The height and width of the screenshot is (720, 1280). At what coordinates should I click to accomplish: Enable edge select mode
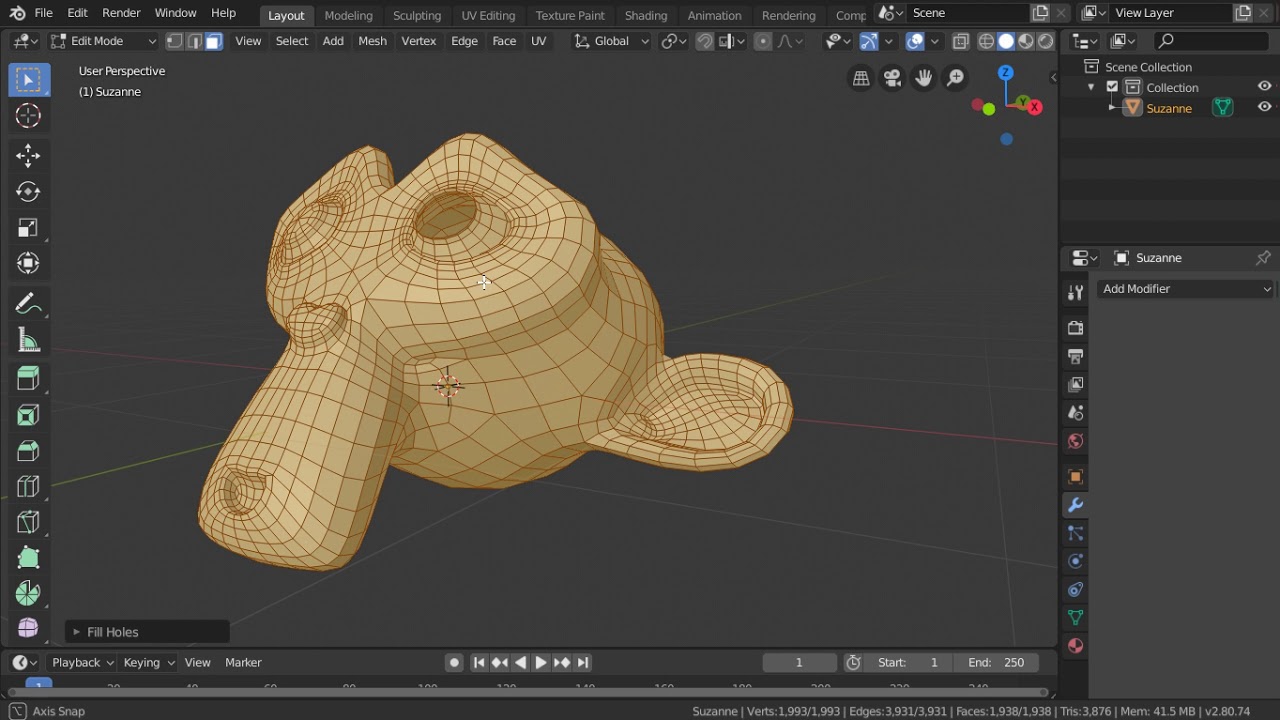tap(194, 41)
